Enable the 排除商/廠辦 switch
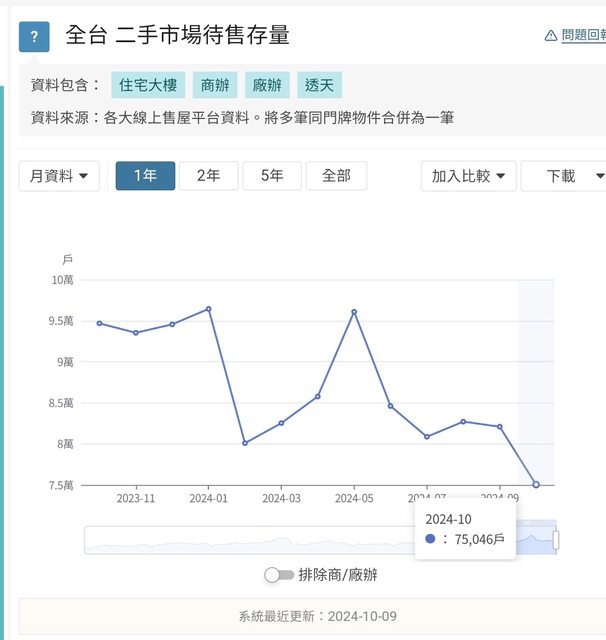Viewport: 606px width, 640px height. tap(279, 575)
